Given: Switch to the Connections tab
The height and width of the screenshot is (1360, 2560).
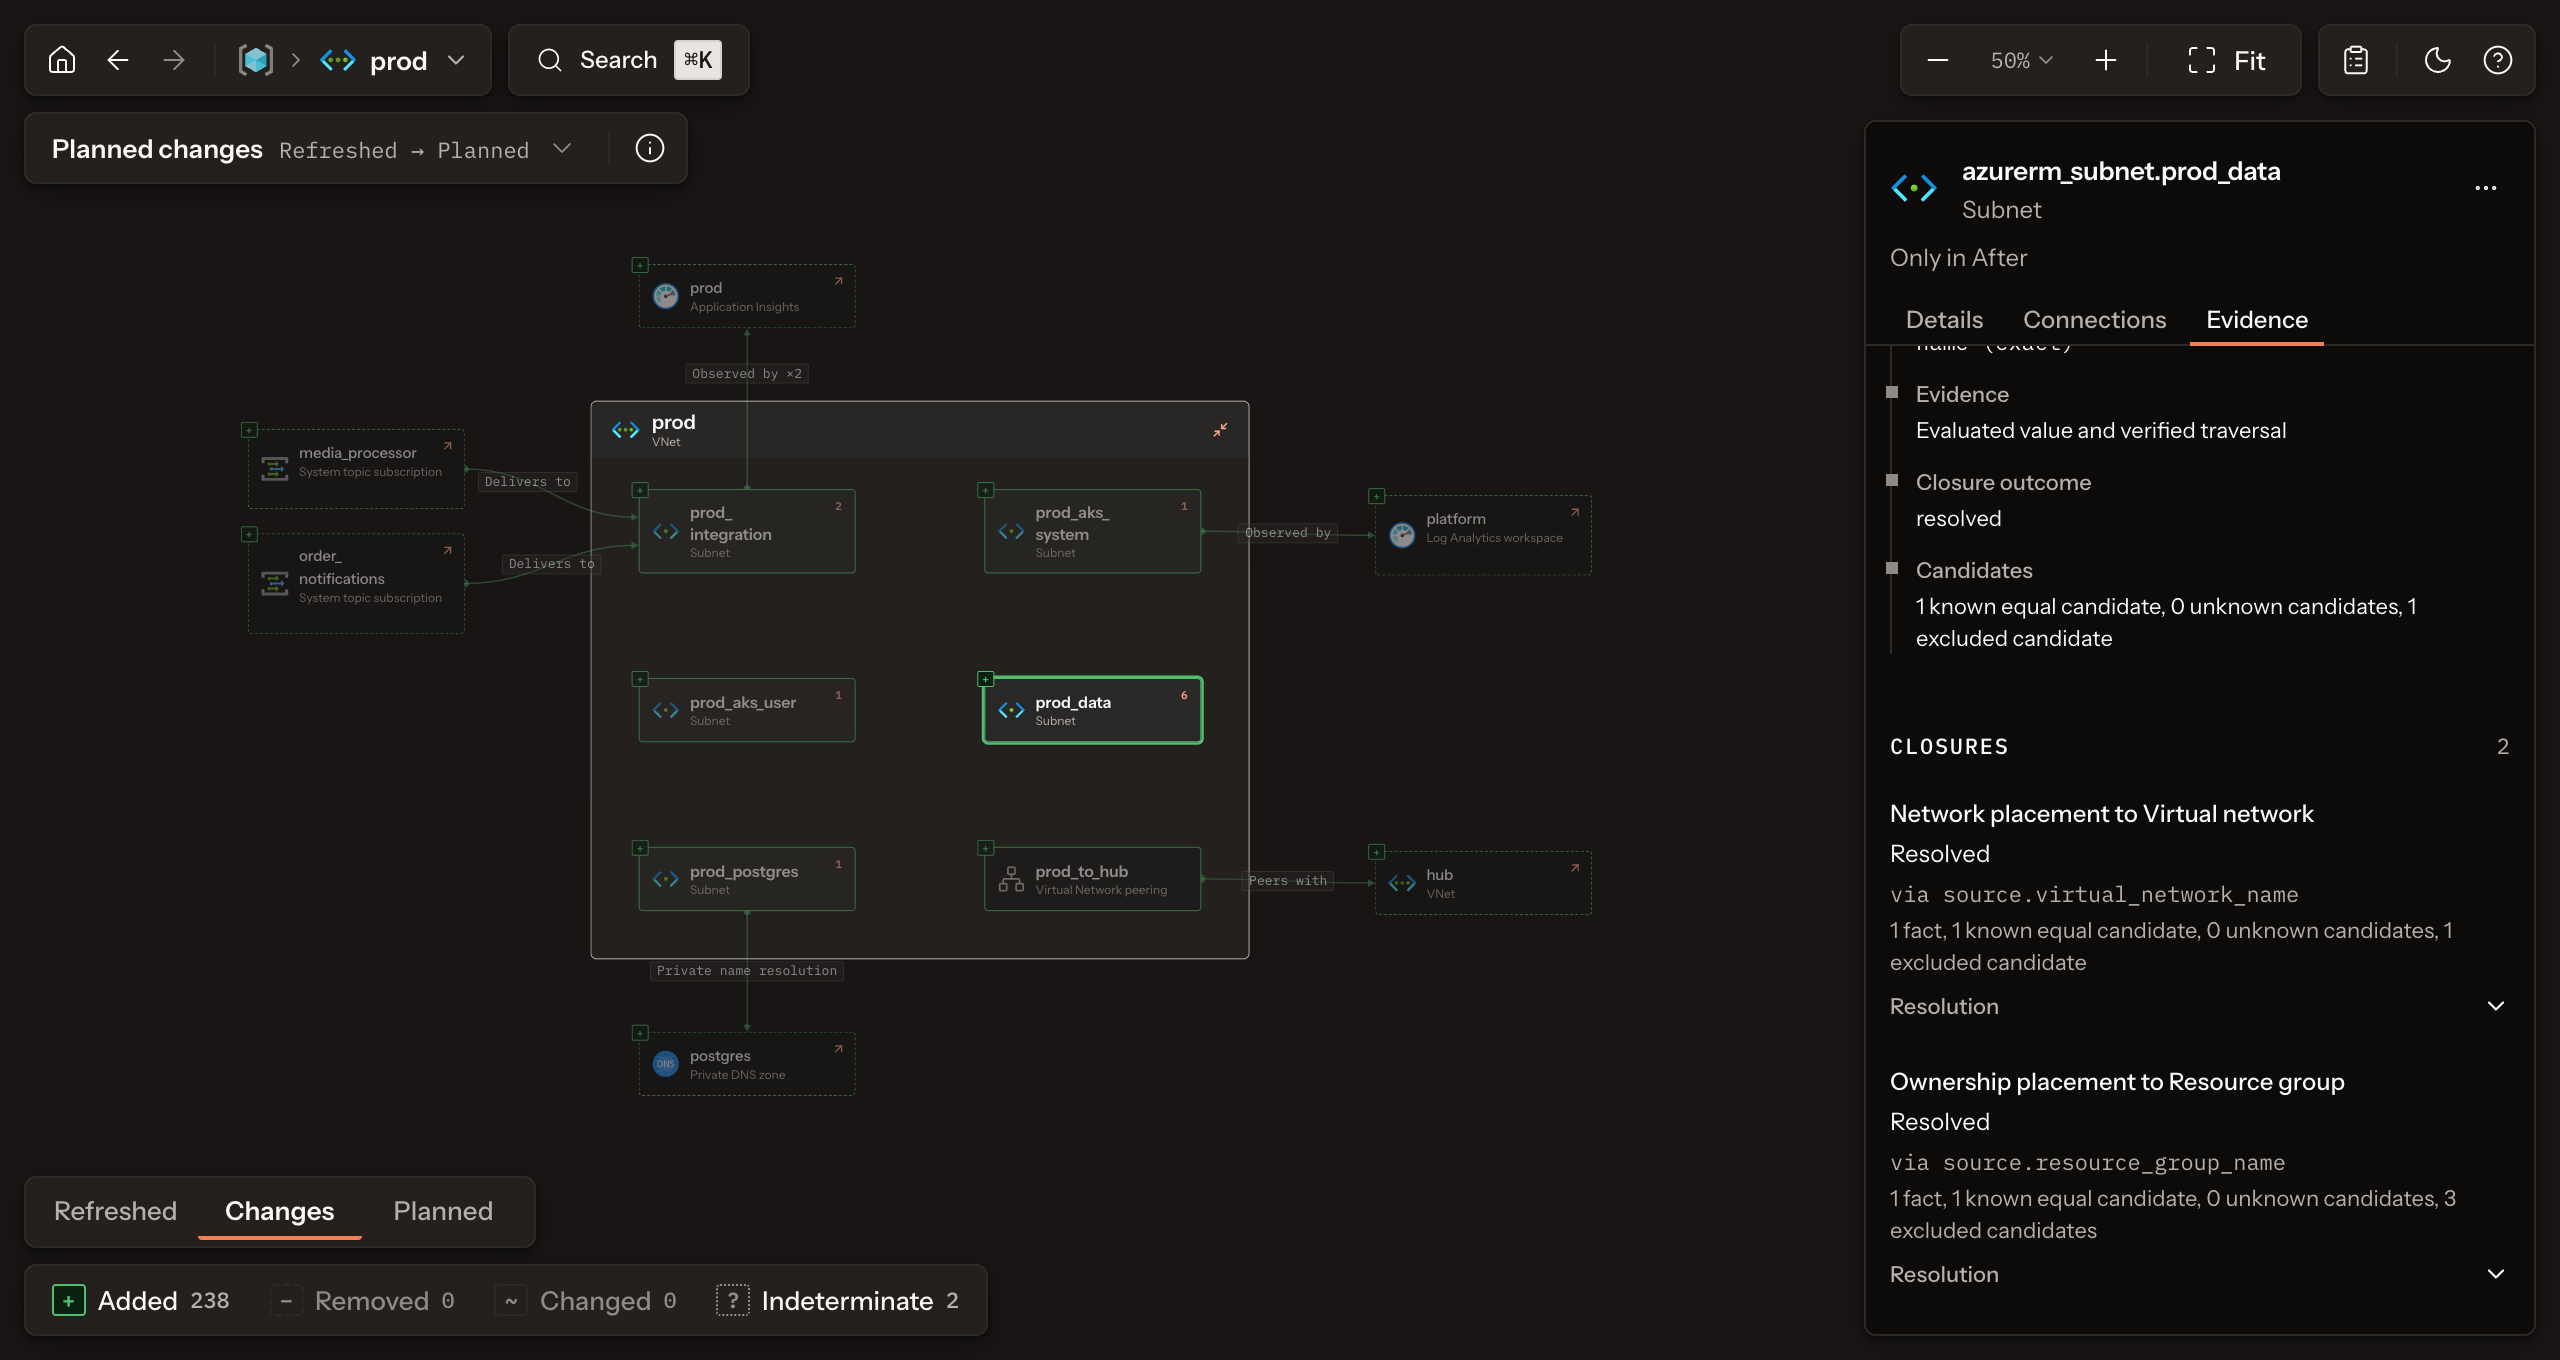Looking at the screenshot, I should [x=2095, y=320].
